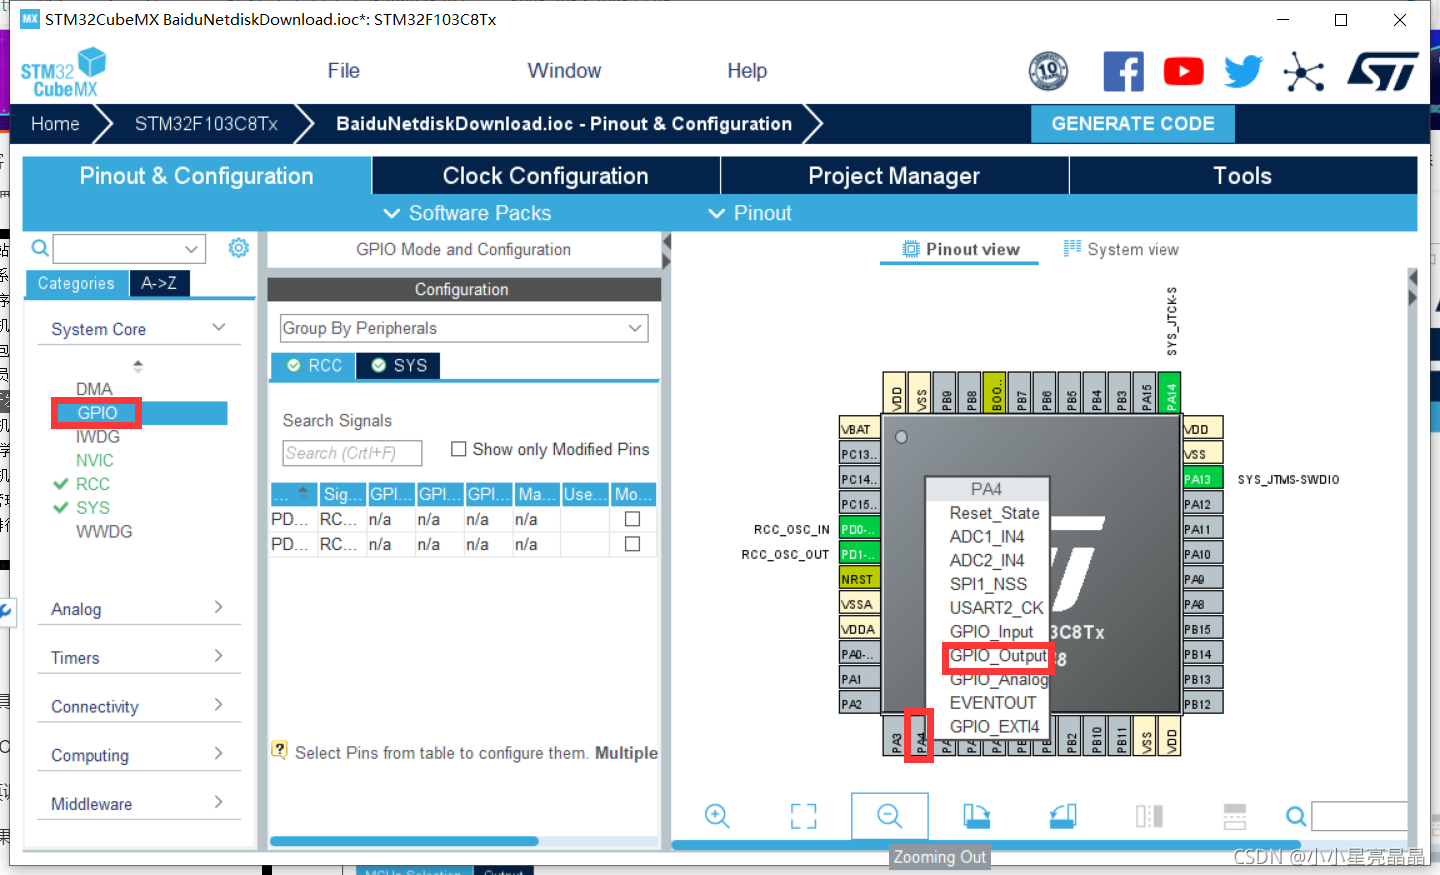
Task: Open the Help menu
Action: [x=747, y=71]
